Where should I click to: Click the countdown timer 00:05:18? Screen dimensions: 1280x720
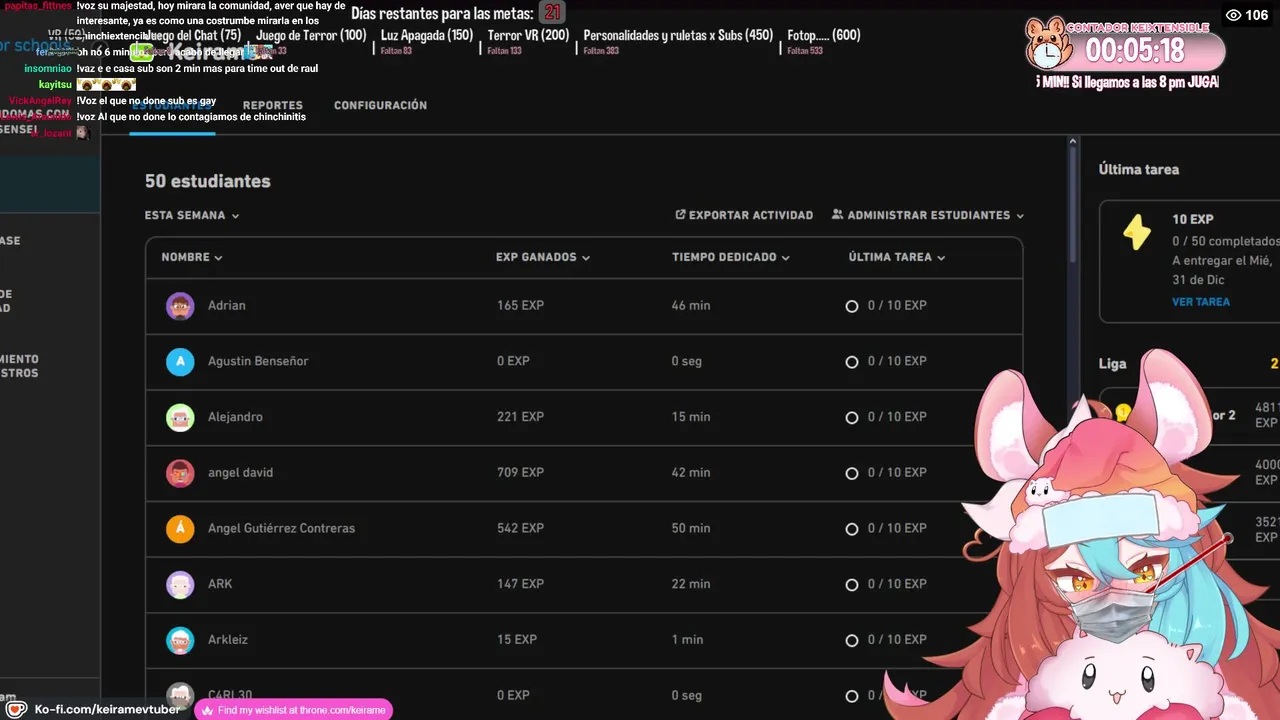(x=1135, y=50)
